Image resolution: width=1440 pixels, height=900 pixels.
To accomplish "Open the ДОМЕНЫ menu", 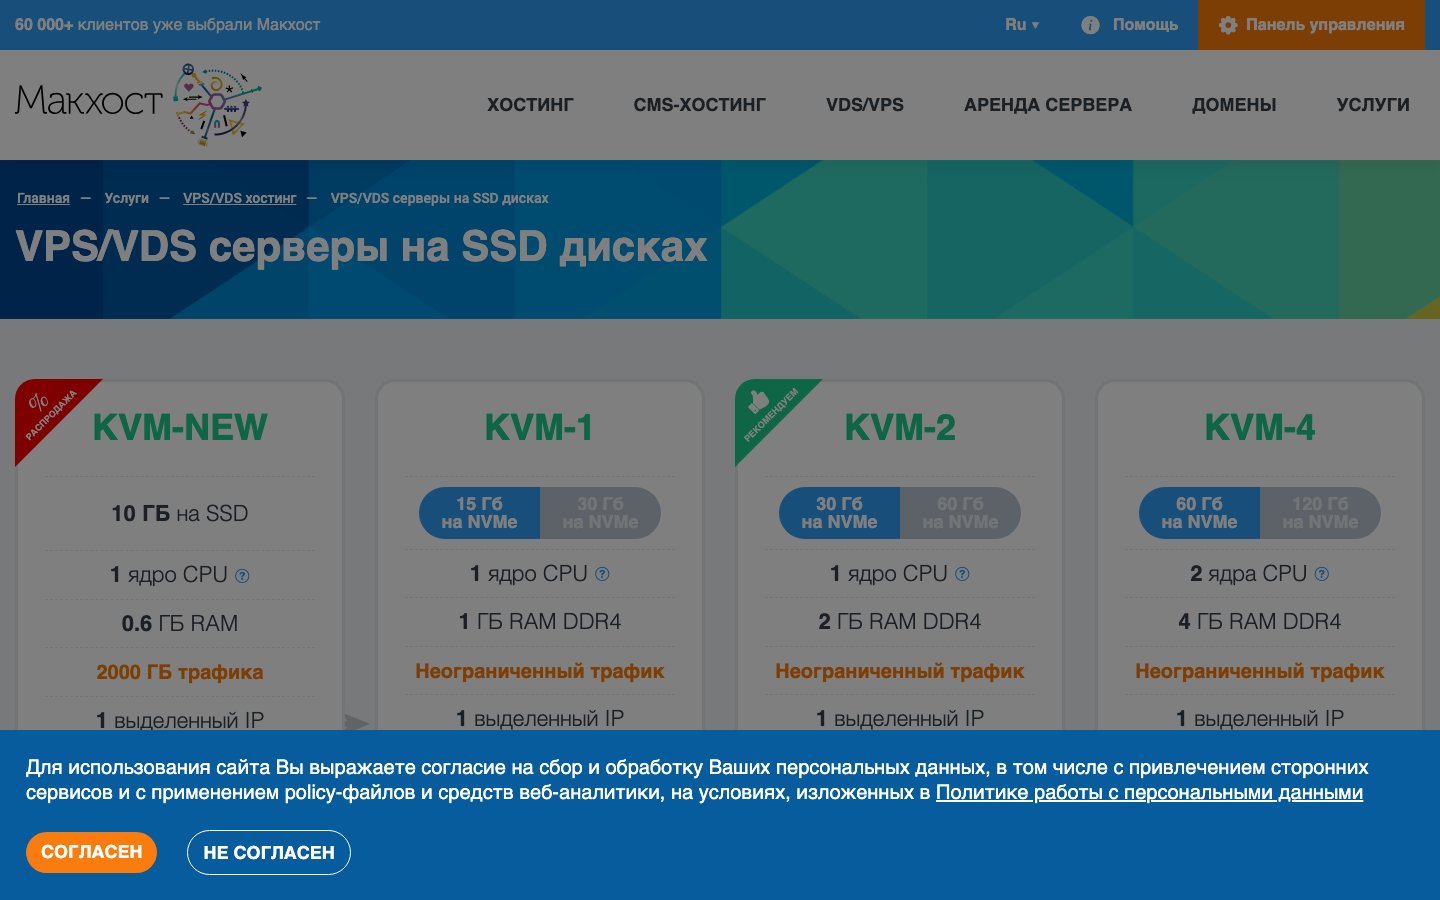I will 1234,105.
